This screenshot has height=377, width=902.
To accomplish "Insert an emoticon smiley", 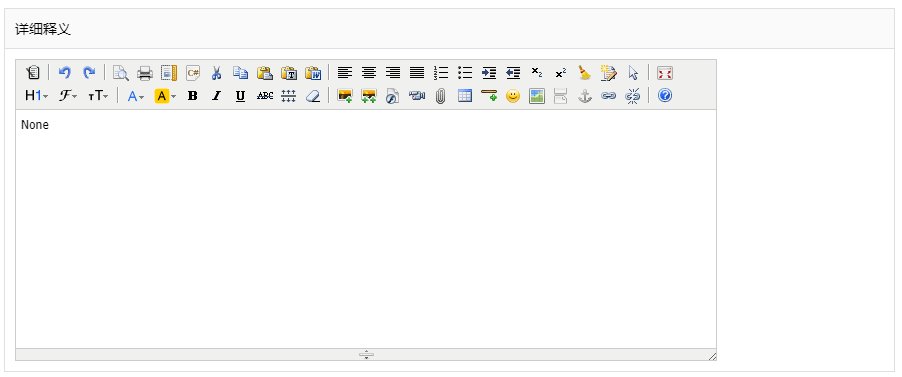I will tap(513, 96).
